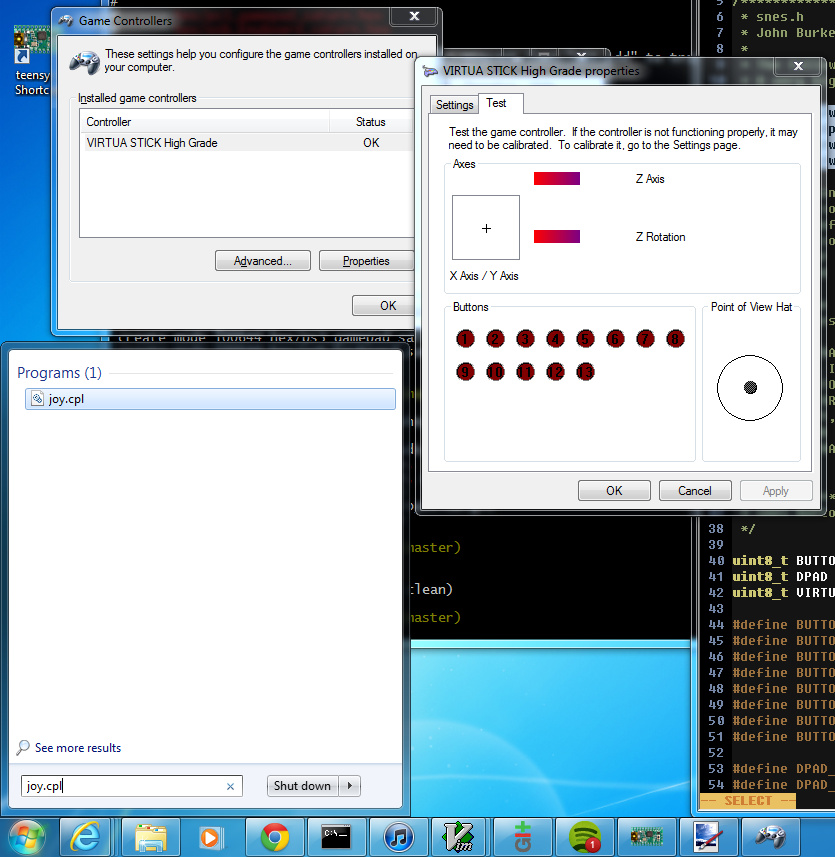Open iTunes from the taskbar
835x857 pixels.
point(398,837)
